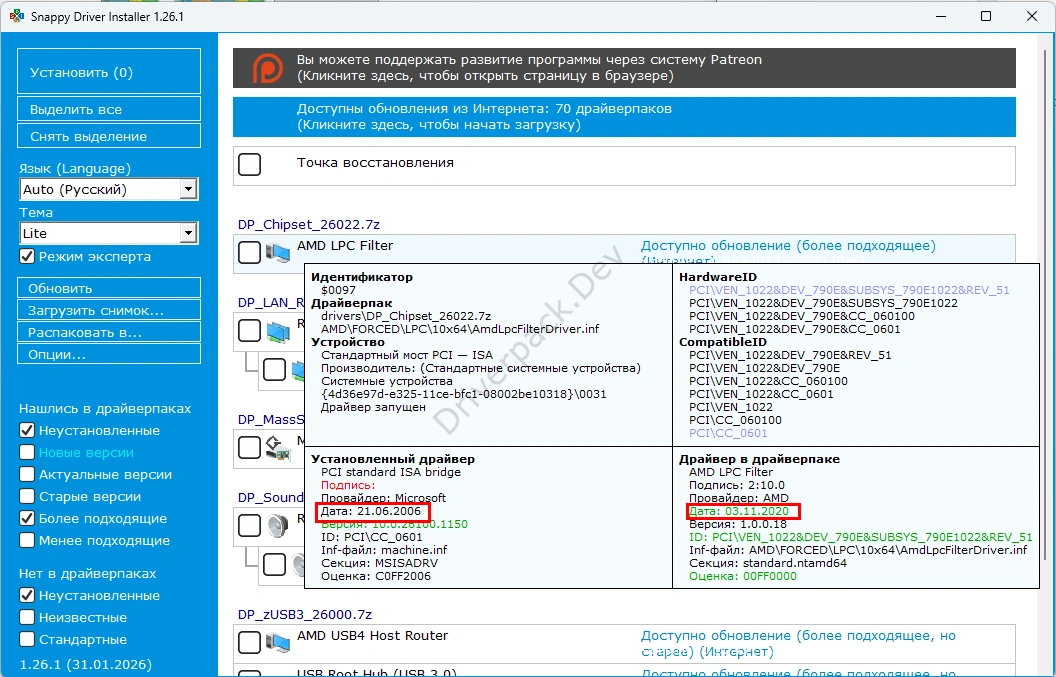Click the AMD USB4 Host Router device icon
The width and height of the screenshot is (1056, 677).
click(277, 643)
